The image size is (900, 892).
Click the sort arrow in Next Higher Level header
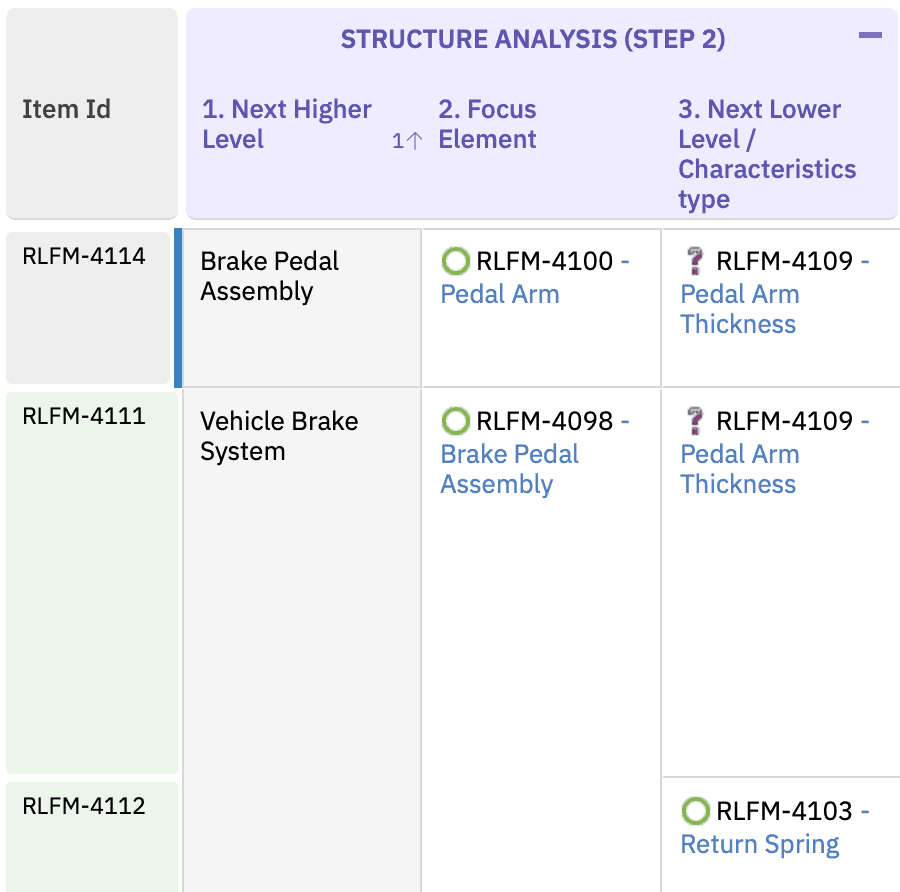tap(408, 141)
